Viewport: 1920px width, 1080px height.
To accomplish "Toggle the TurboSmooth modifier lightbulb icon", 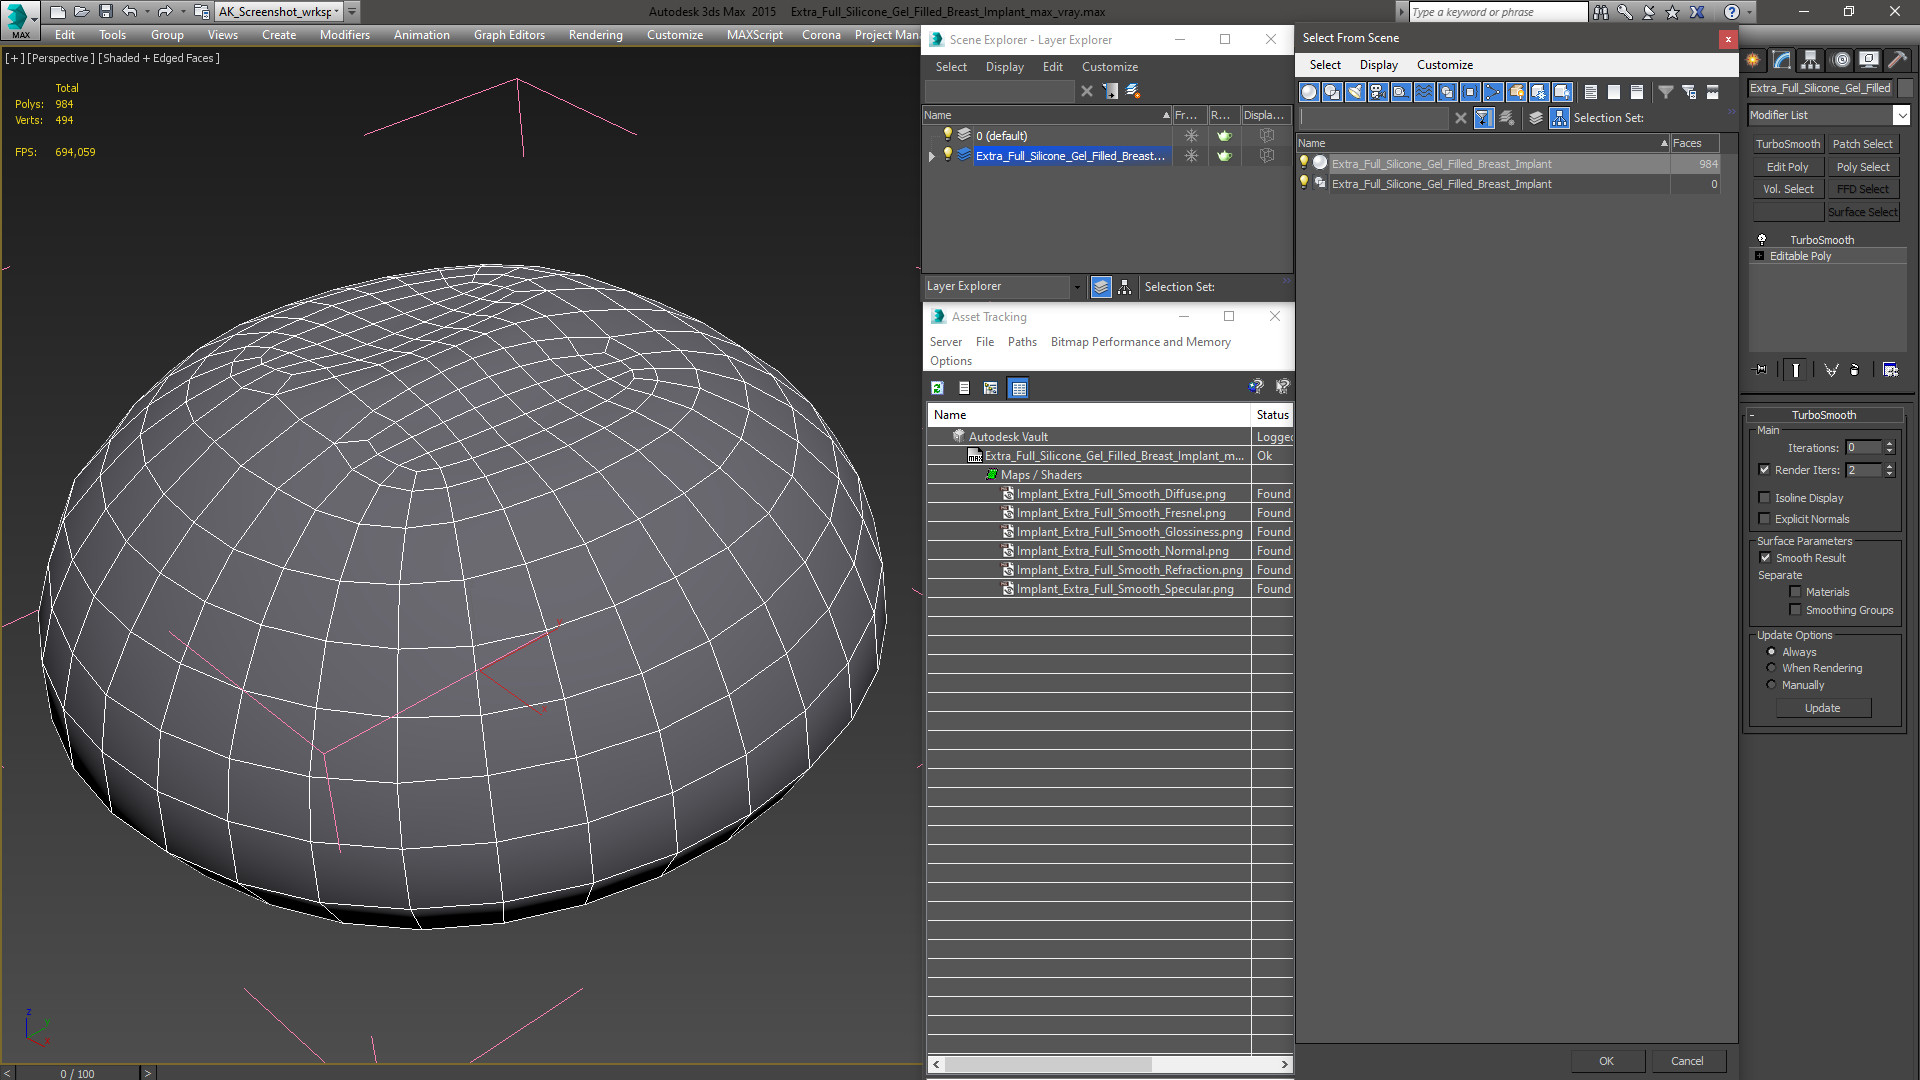I will (x=1762, y=240).
